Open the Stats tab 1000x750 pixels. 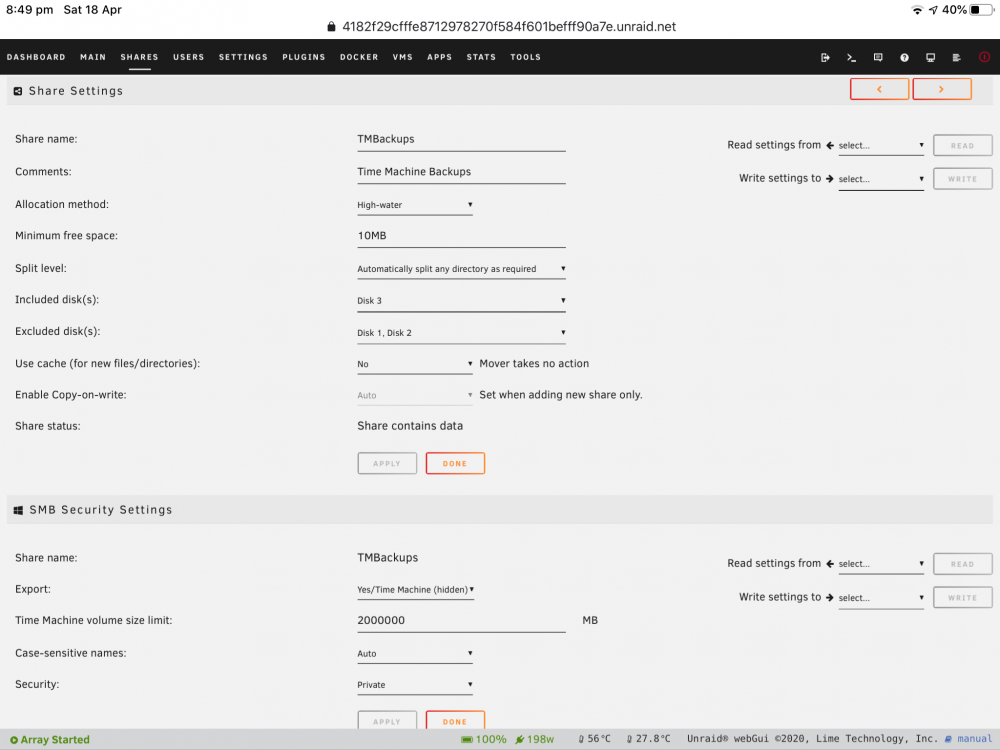481,57
